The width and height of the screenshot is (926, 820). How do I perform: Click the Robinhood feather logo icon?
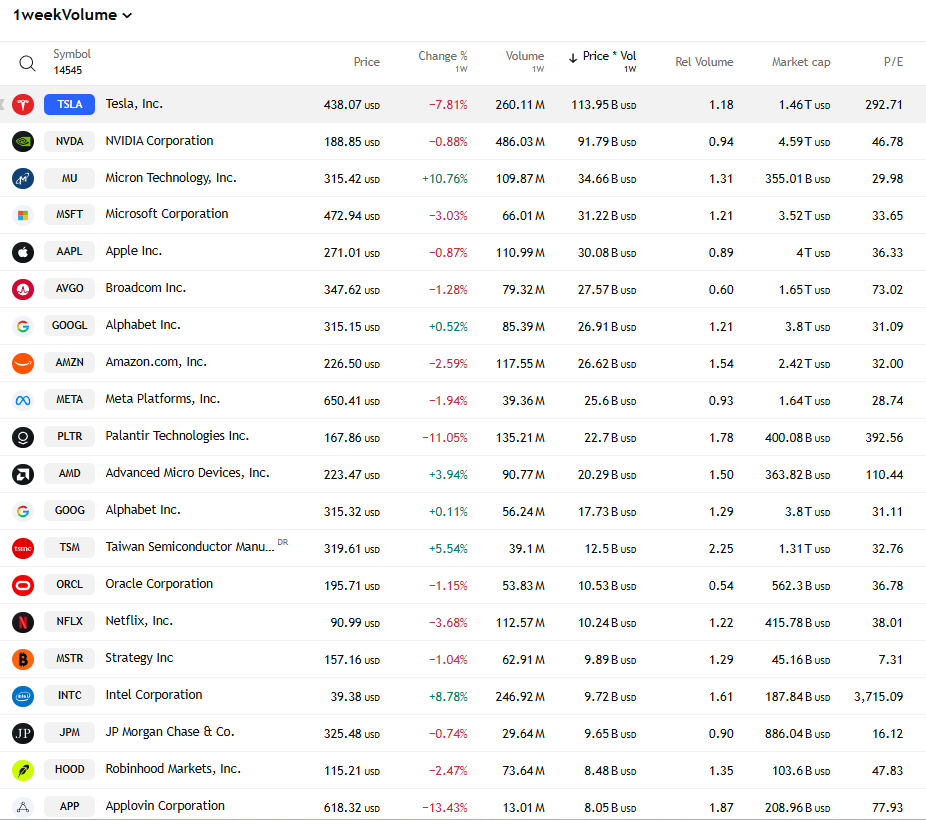23,770
